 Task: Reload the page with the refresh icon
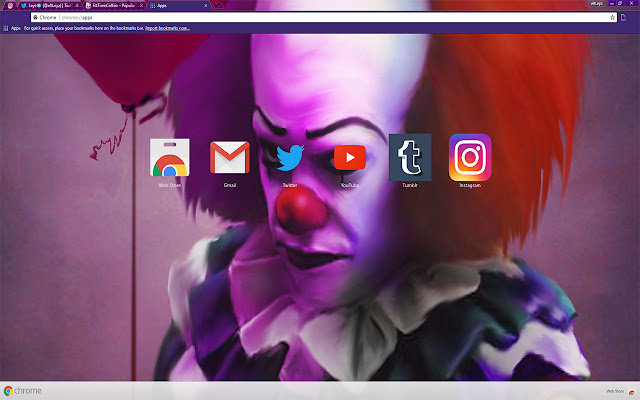coord(24,18)
